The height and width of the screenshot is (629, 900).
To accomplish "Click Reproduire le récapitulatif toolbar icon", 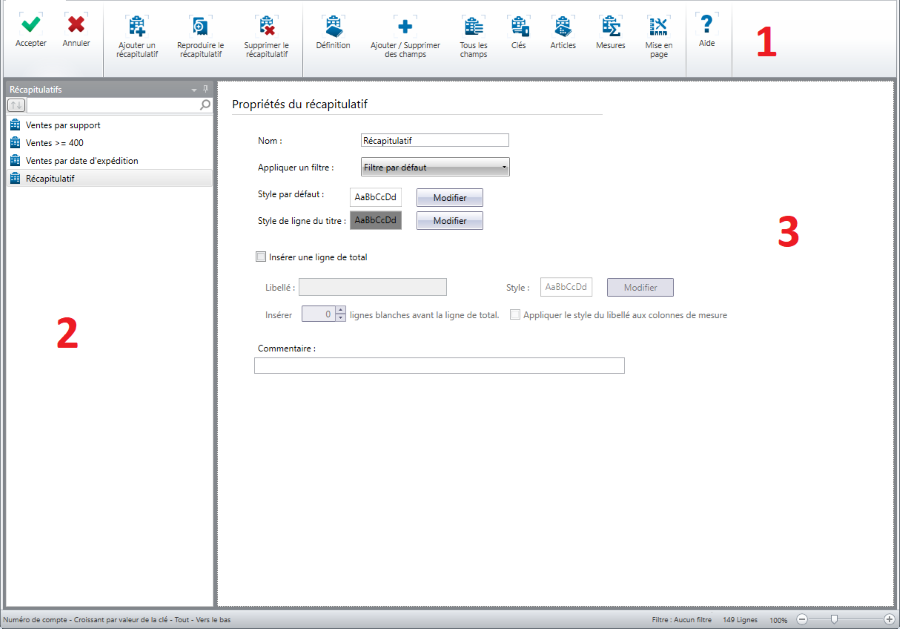I will pyautogui.click(x=200, y=26).
